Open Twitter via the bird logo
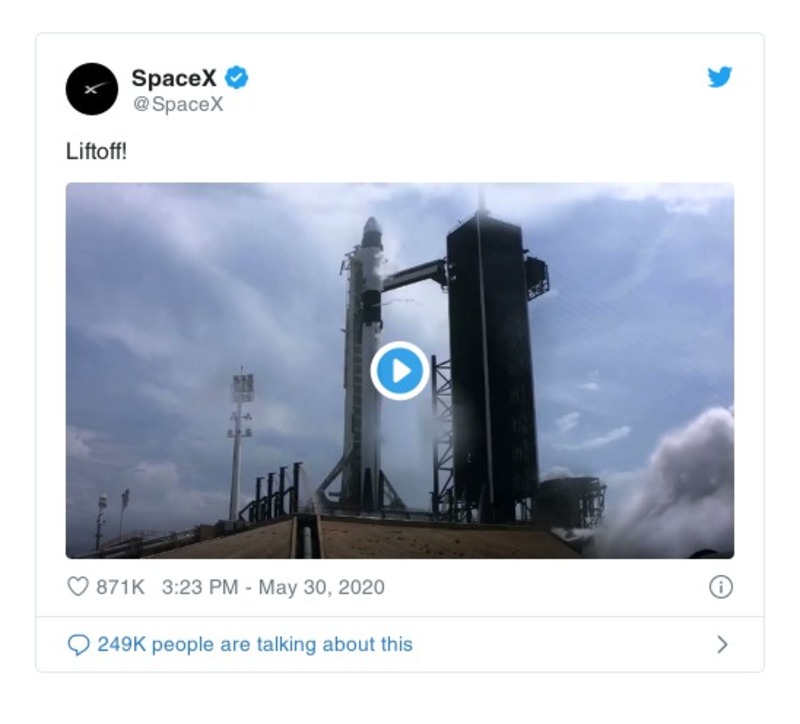 point(720,78)
